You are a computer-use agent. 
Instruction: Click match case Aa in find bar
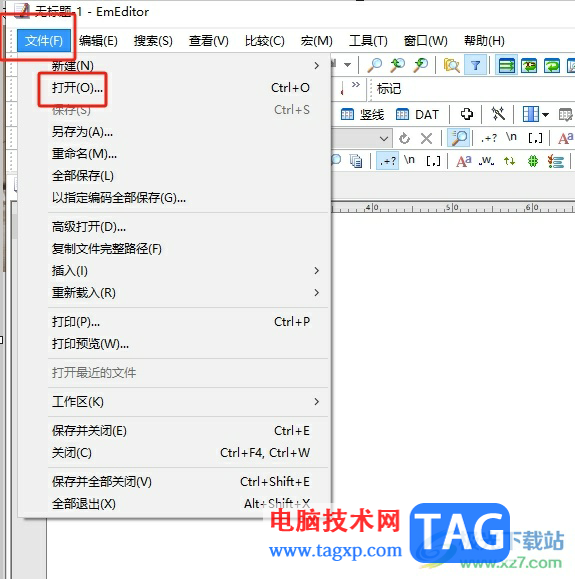[x=464, y=161]
